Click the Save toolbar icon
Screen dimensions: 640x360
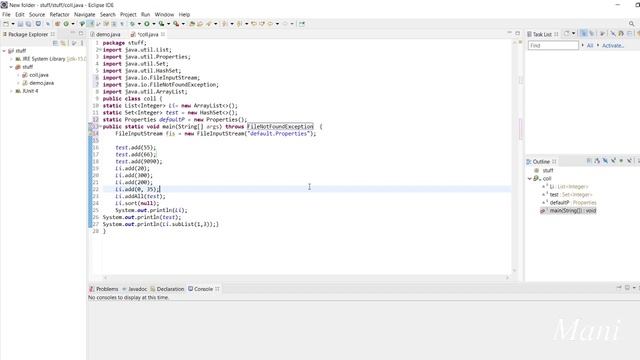[20, 24]
